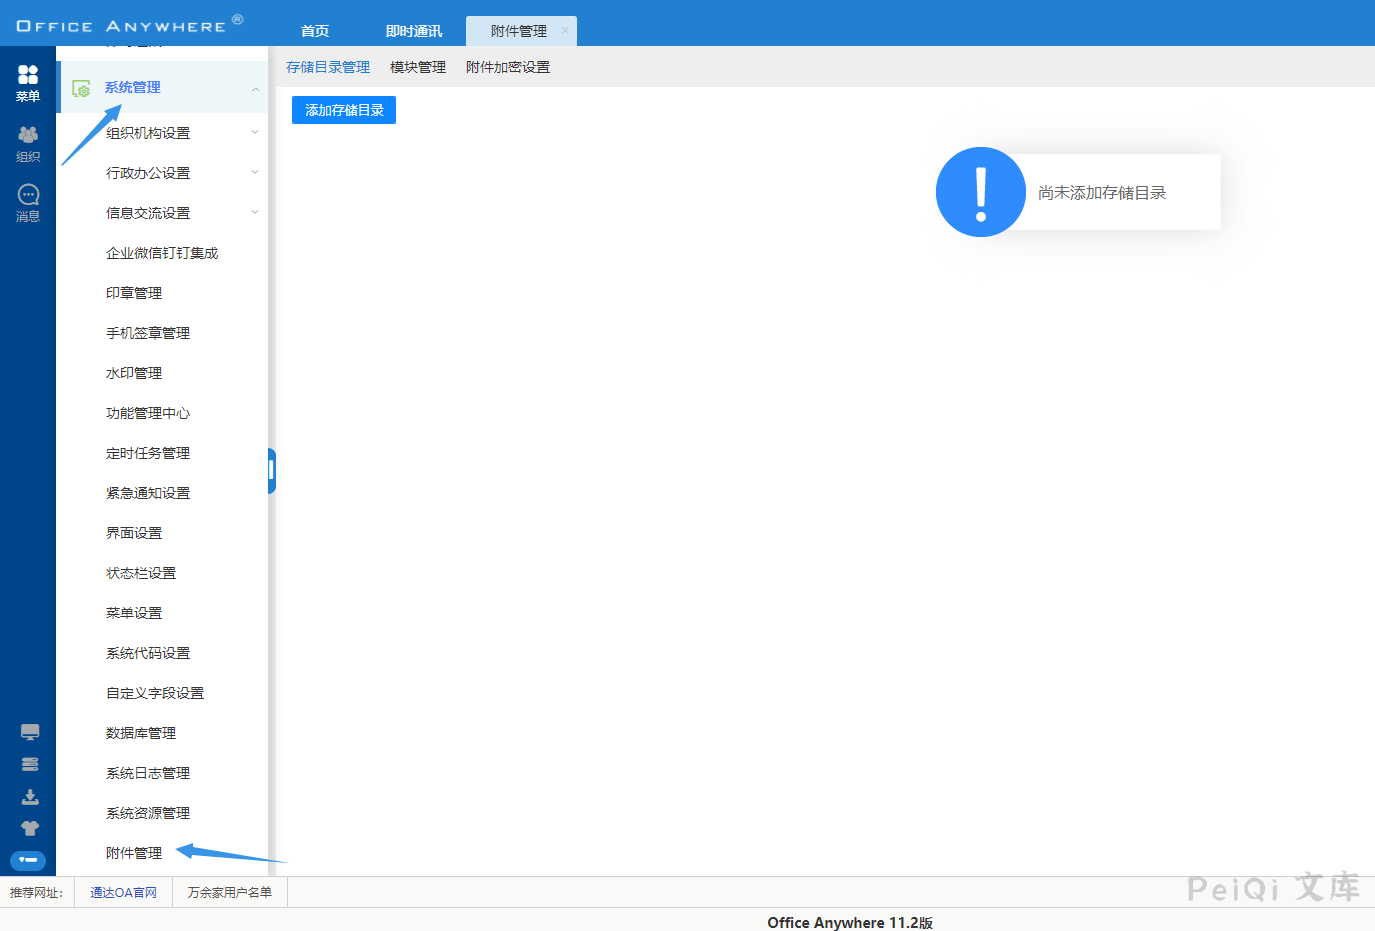Switch to the 即时通讯 tab

point(414,31)
